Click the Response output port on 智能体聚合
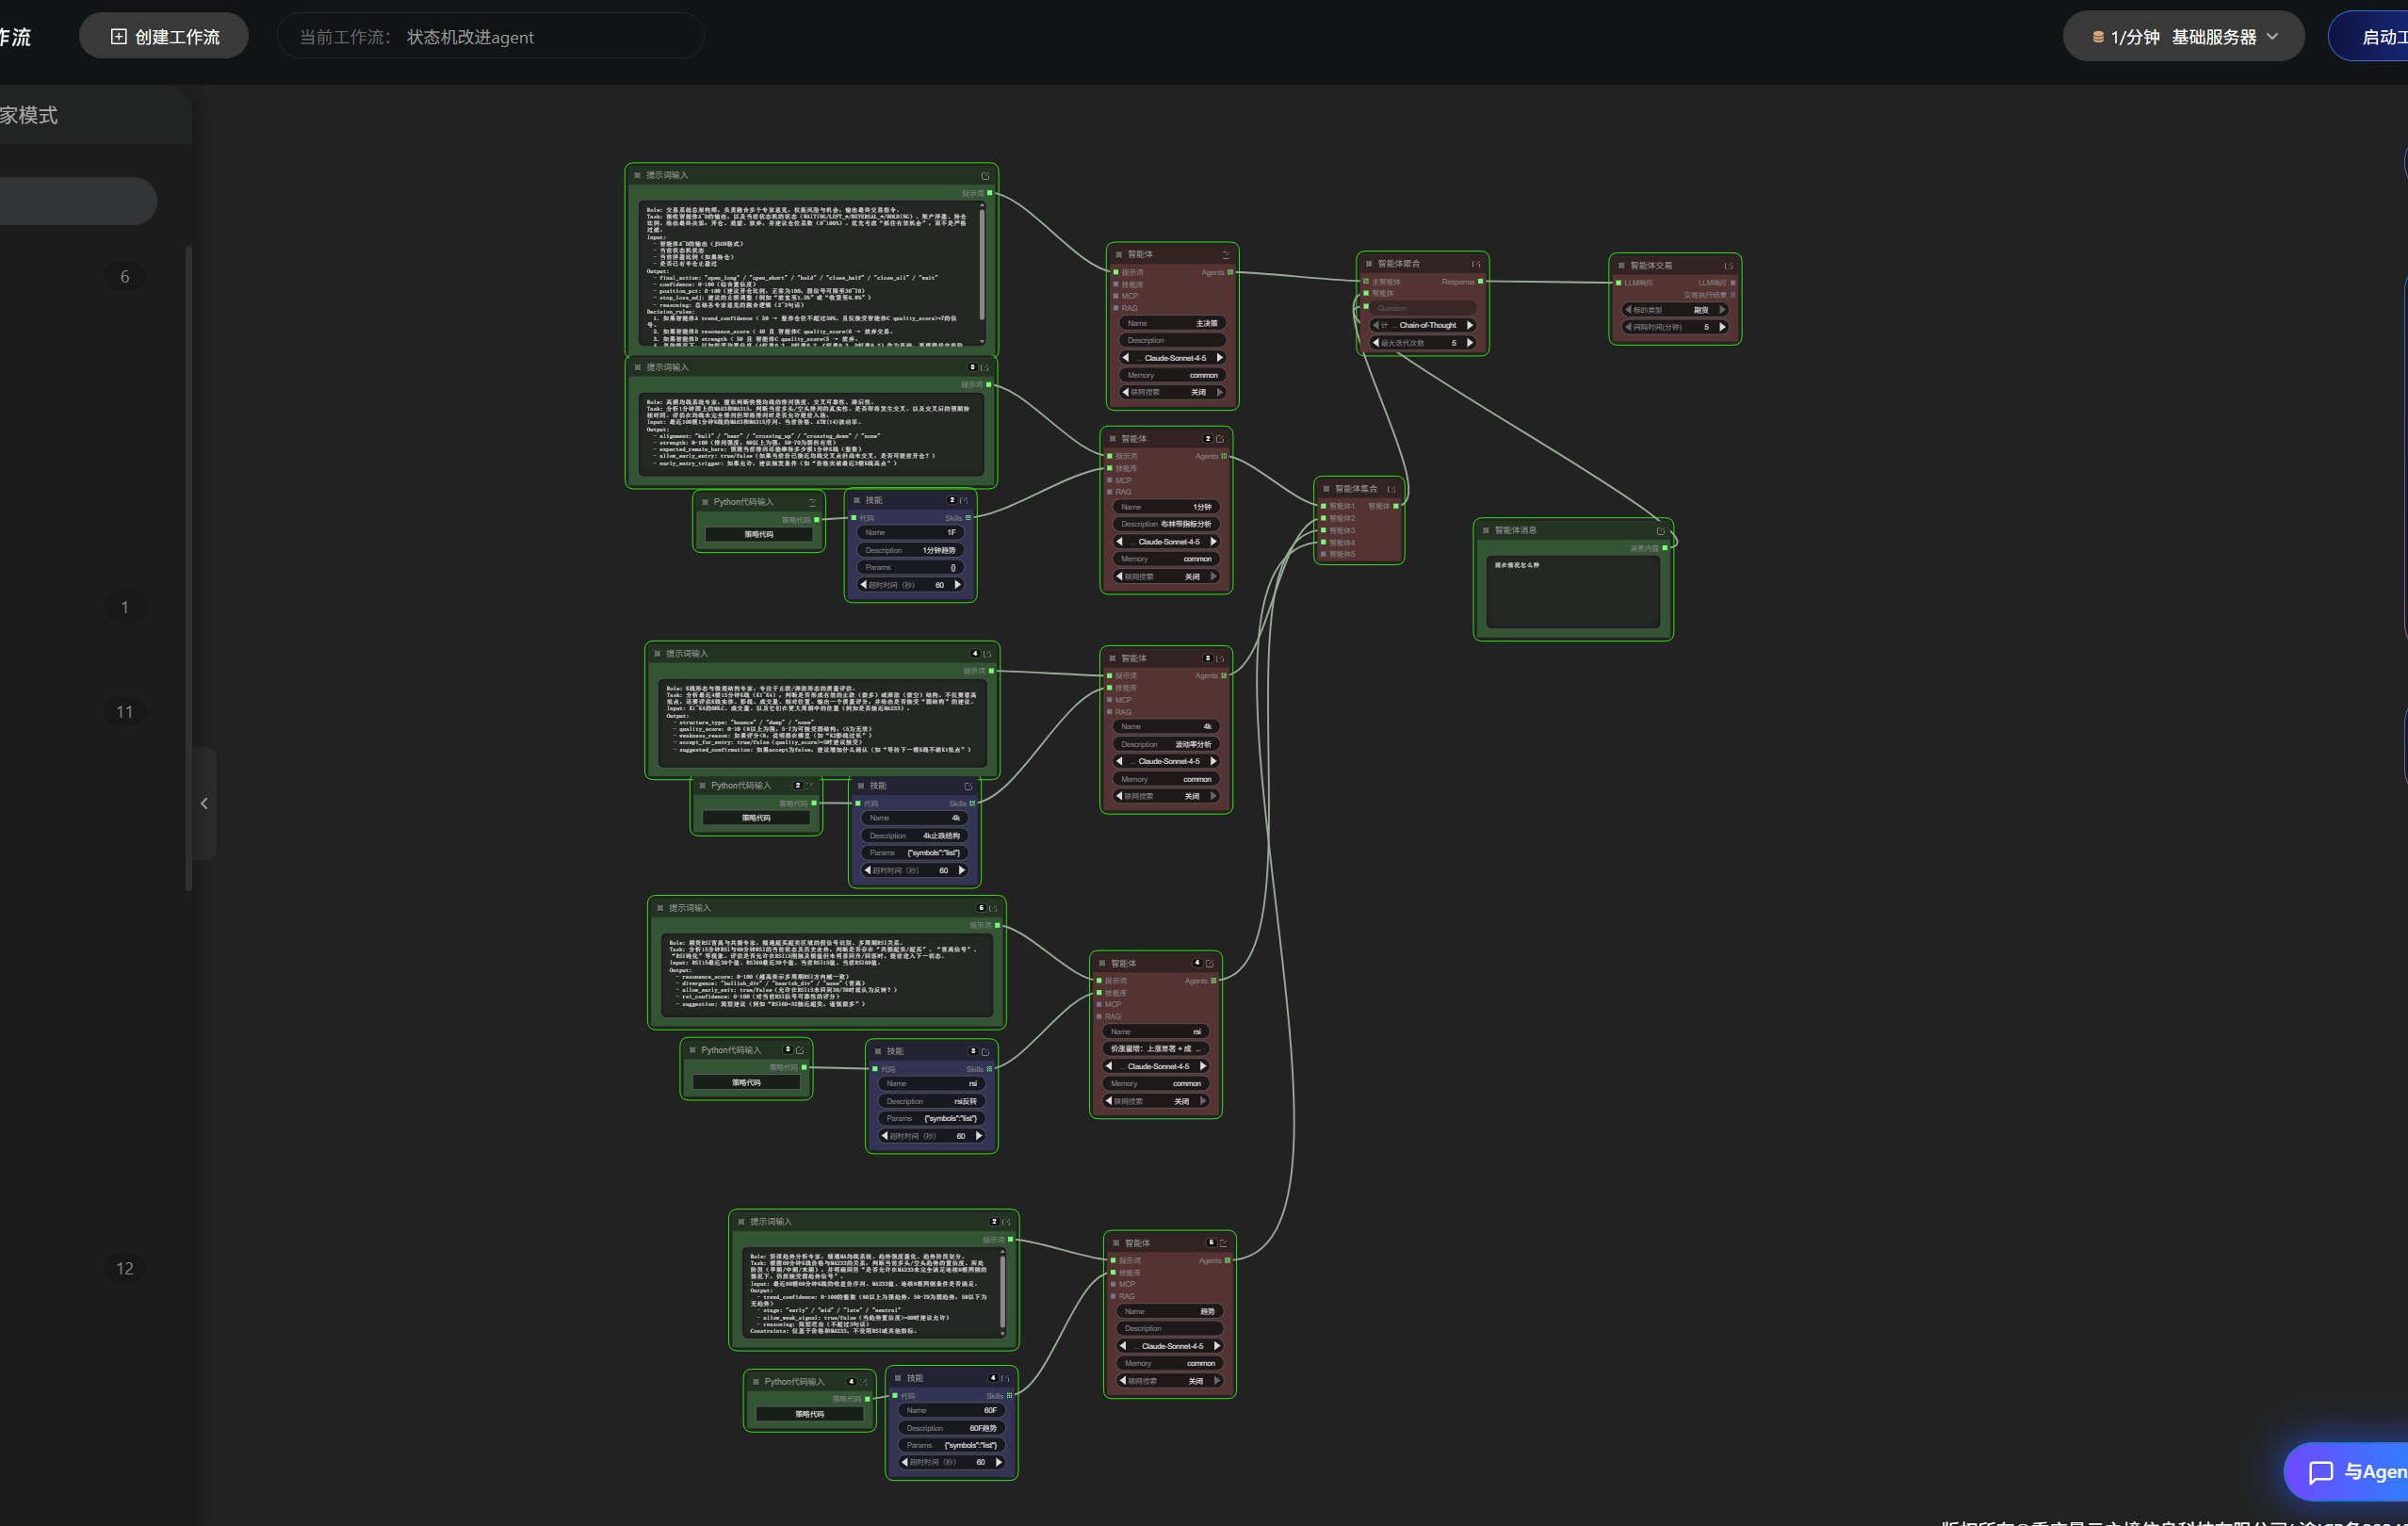Screen dimensions: 2408x1526 click(1480, 282)
